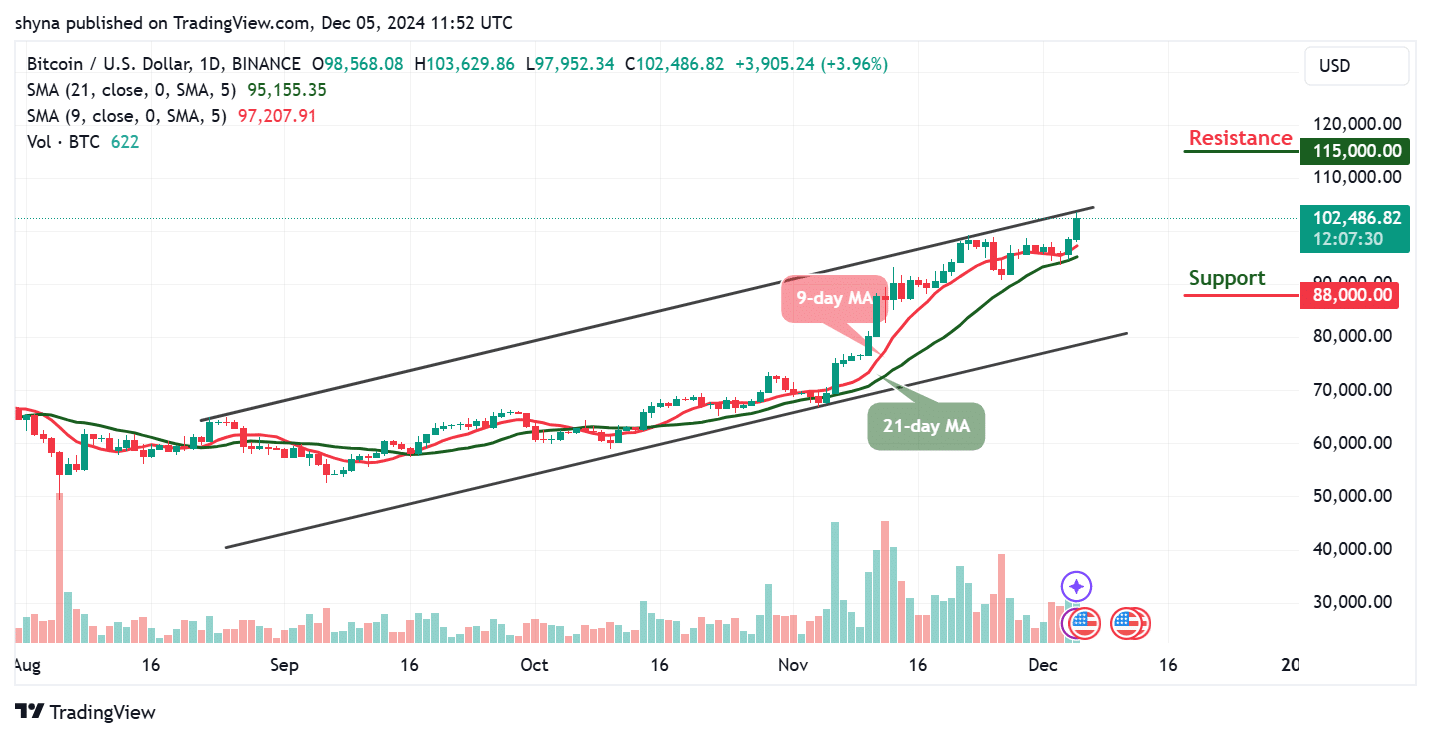Select the SMA 21 indicator legend

[x=134, y=90]
